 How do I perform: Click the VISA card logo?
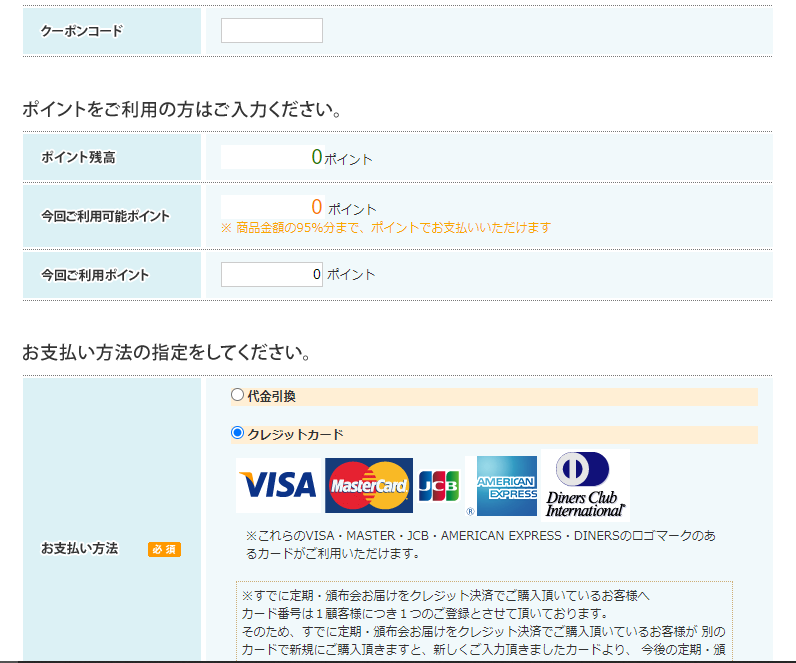tap(278, 486)
